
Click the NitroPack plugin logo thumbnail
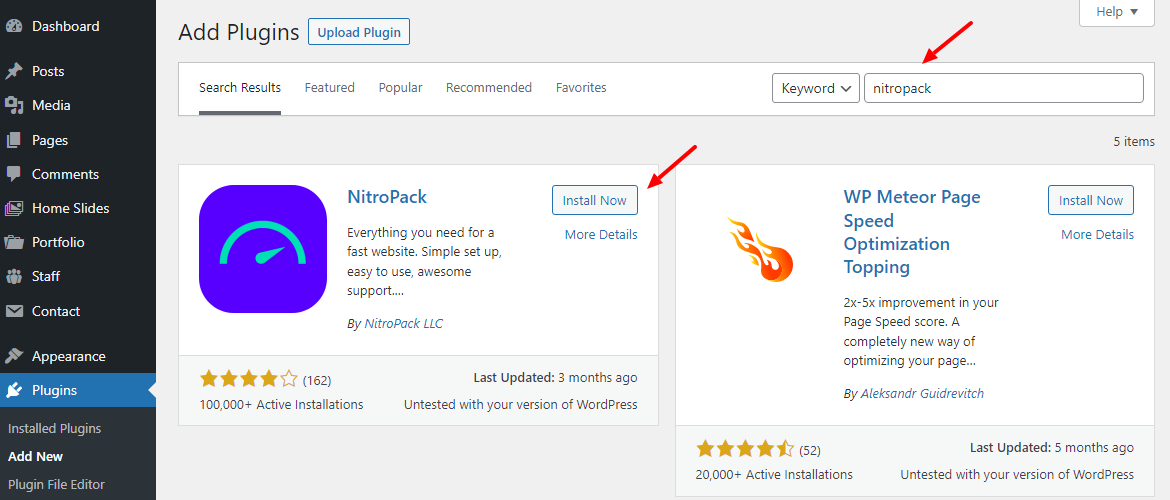pyautogui.click(x=263, y=249)
